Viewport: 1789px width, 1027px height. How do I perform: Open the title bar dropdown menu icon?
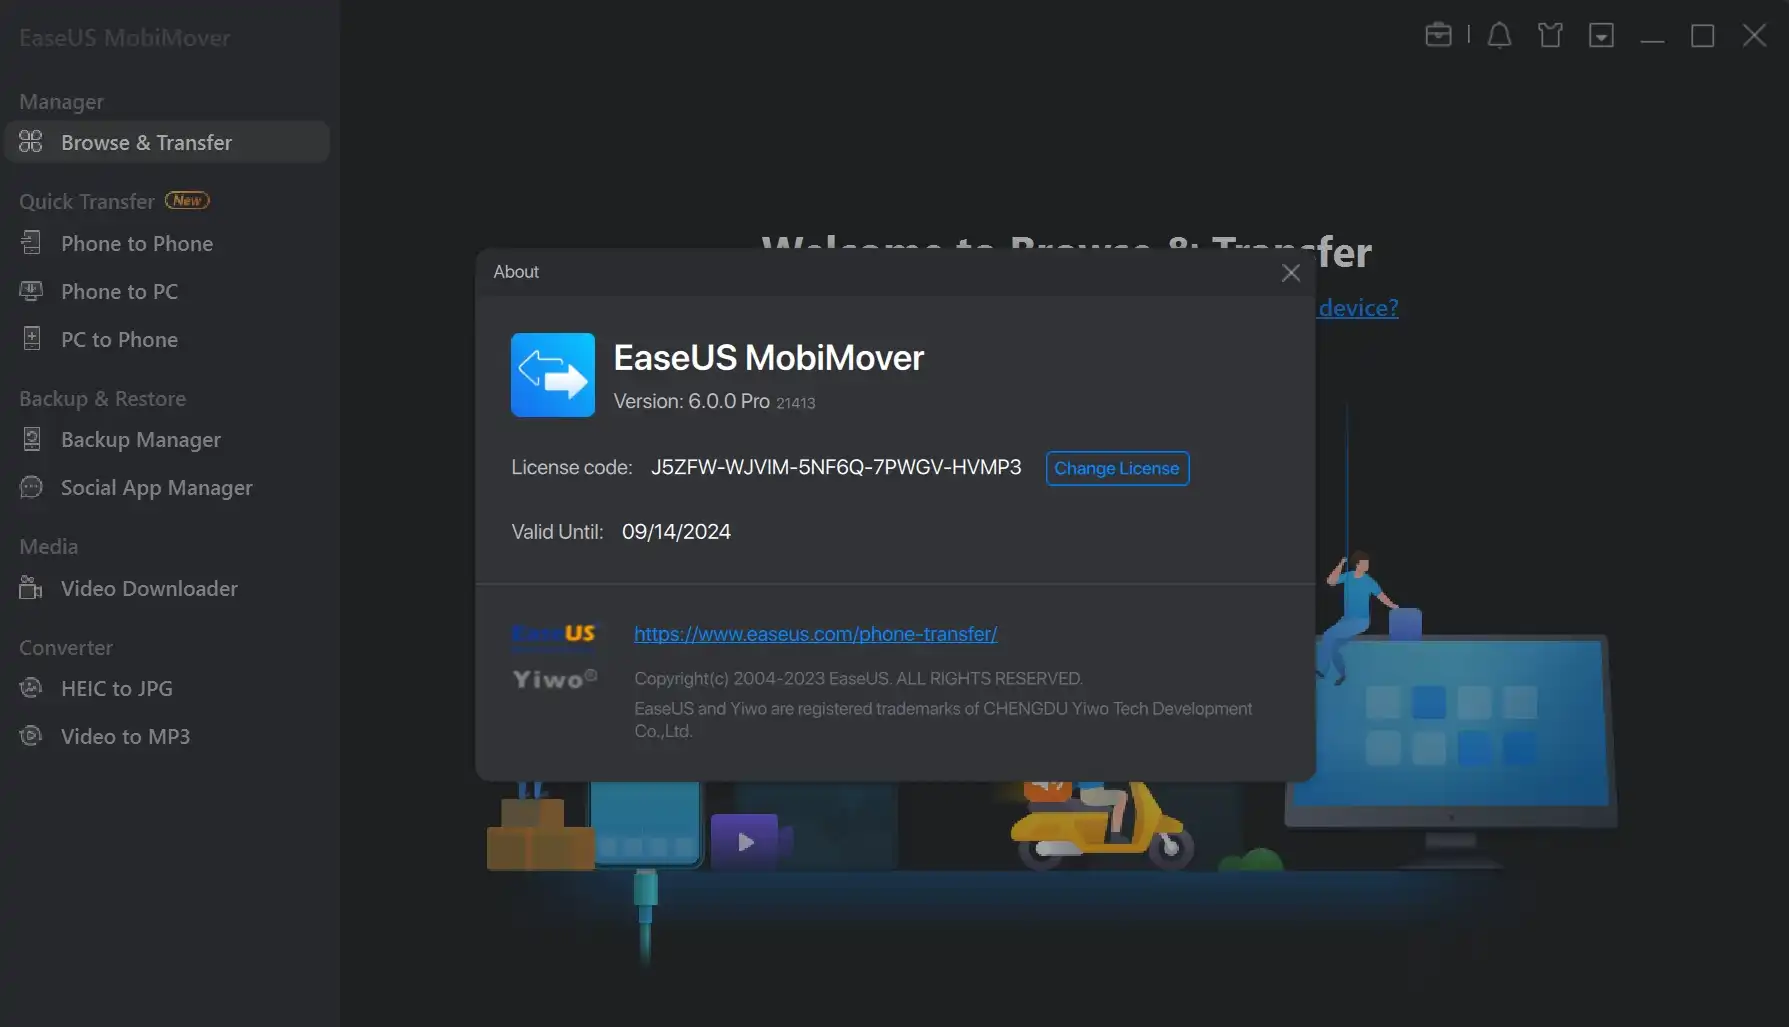point(1601,36)
